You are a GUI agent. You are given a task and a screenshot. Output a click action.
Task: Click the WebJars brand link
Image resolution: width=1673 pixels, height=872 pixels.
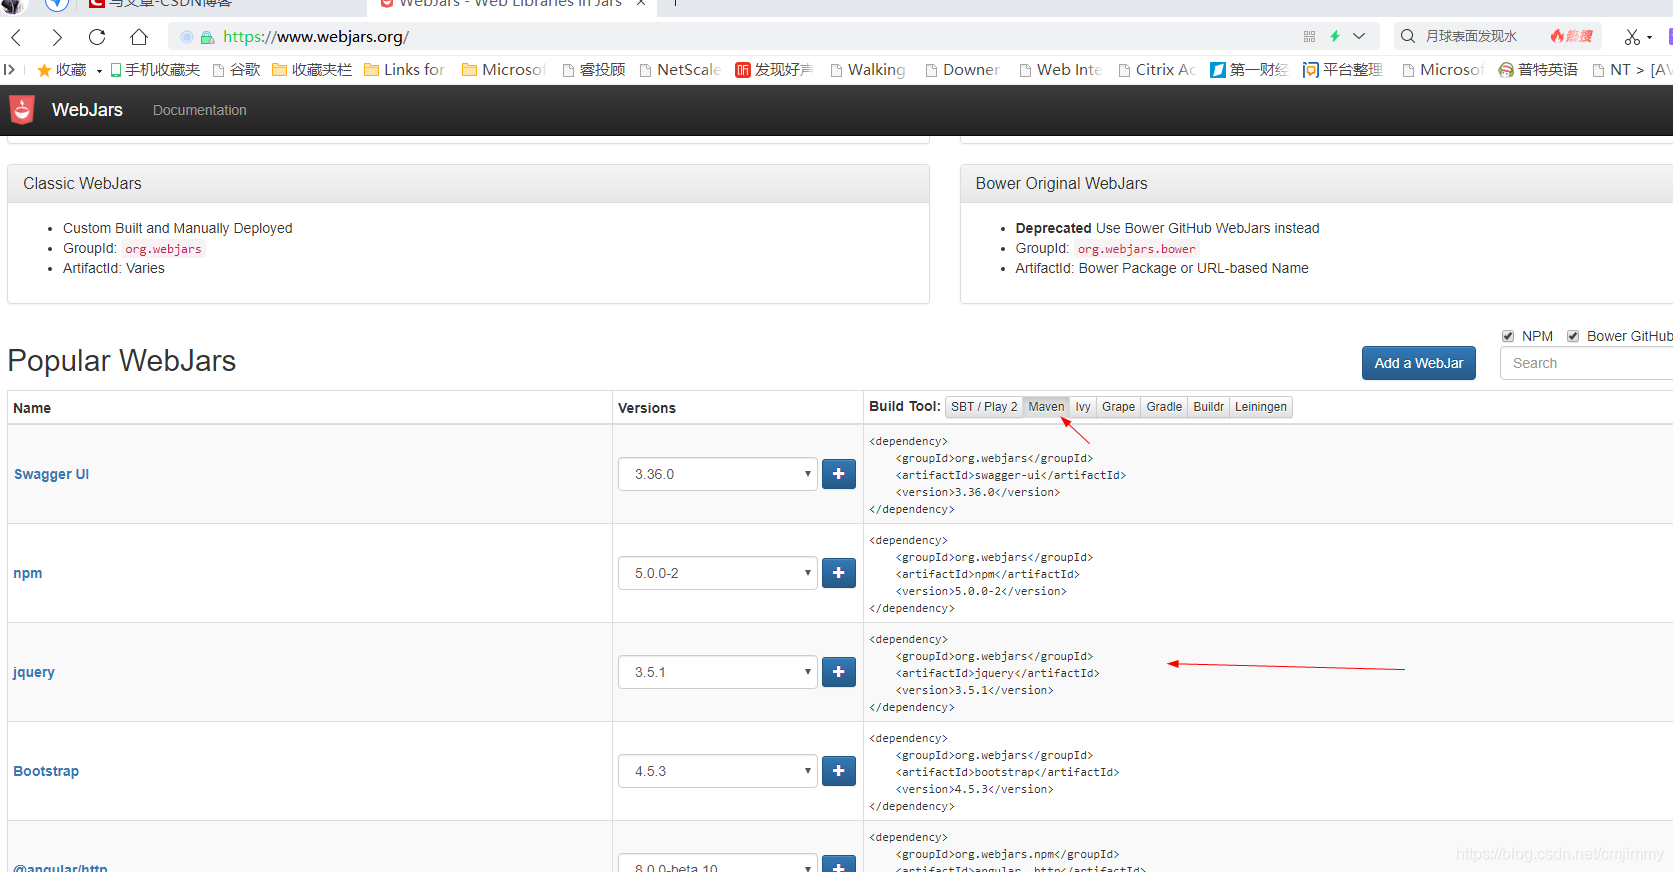pyautogui.click(x=87, y=110)
